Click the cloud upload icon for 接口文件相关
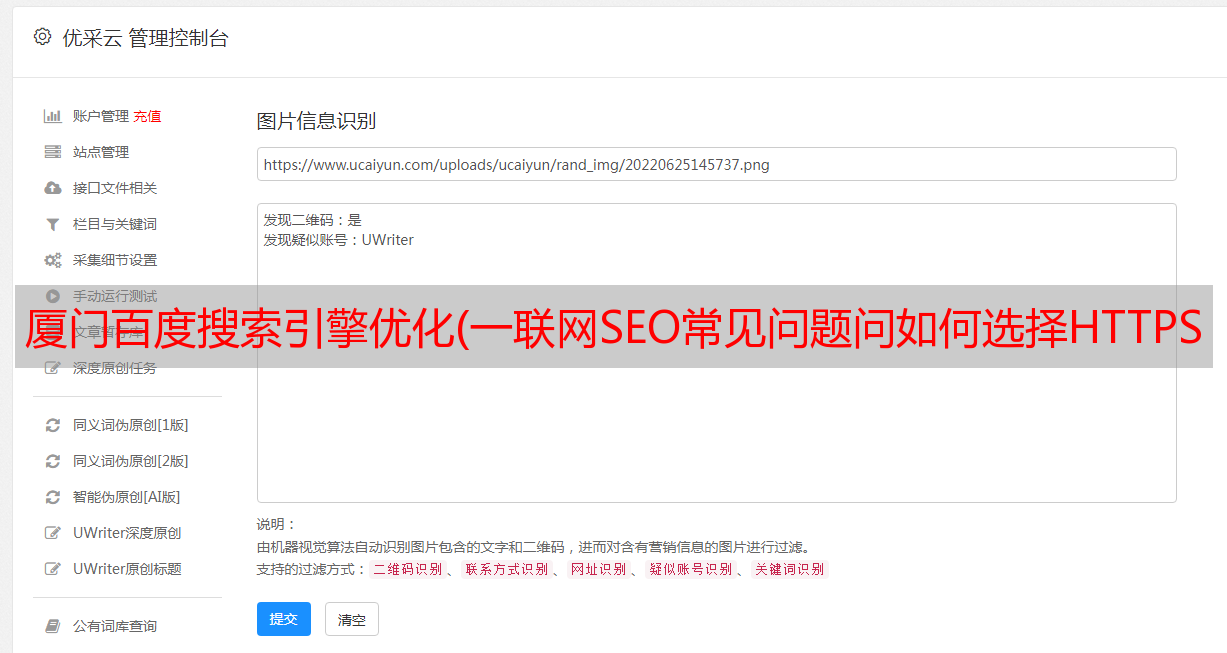The width and height of the screenshot is (1227, 653). 53,188
